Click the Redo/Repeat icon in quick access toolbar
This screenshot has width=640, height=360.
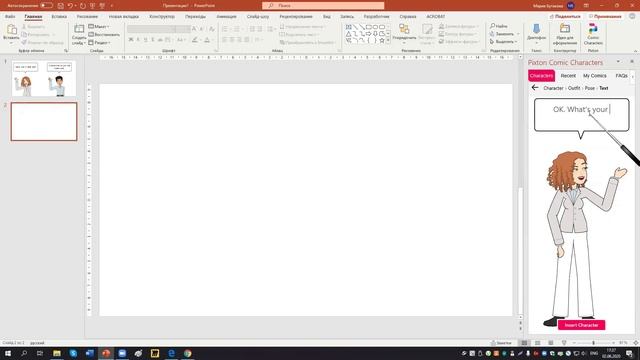[83, 6]
